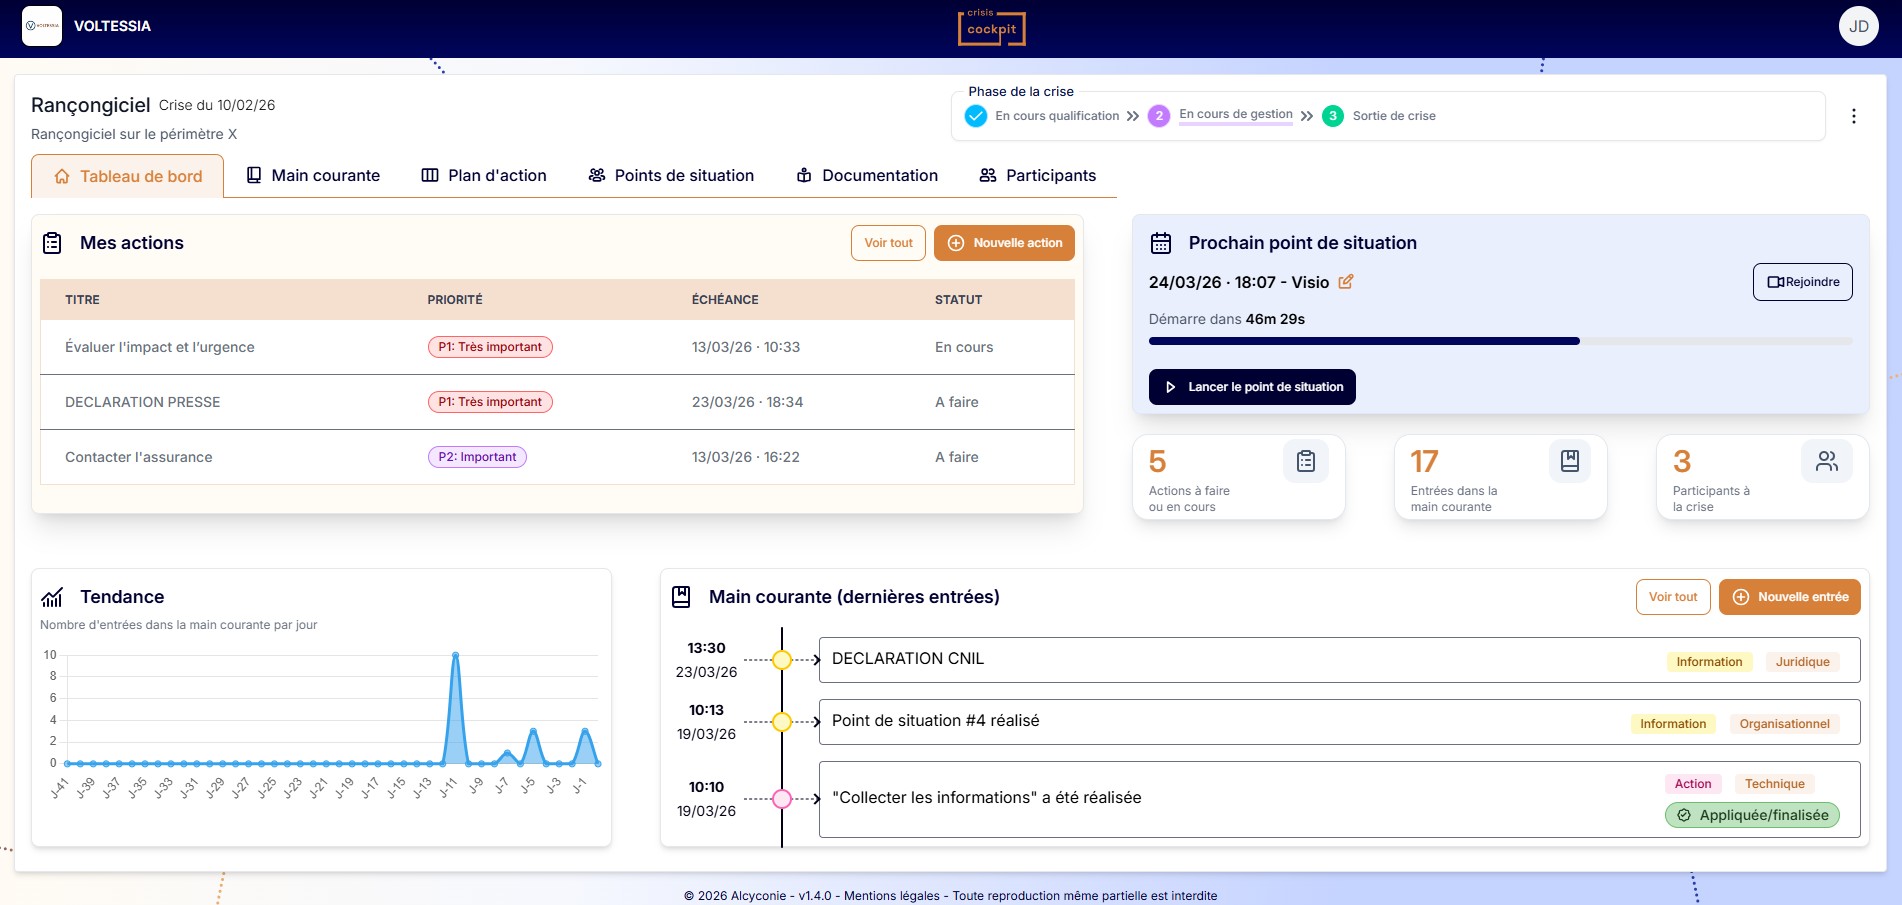Launch the point de situation

tap(1252, 387)
